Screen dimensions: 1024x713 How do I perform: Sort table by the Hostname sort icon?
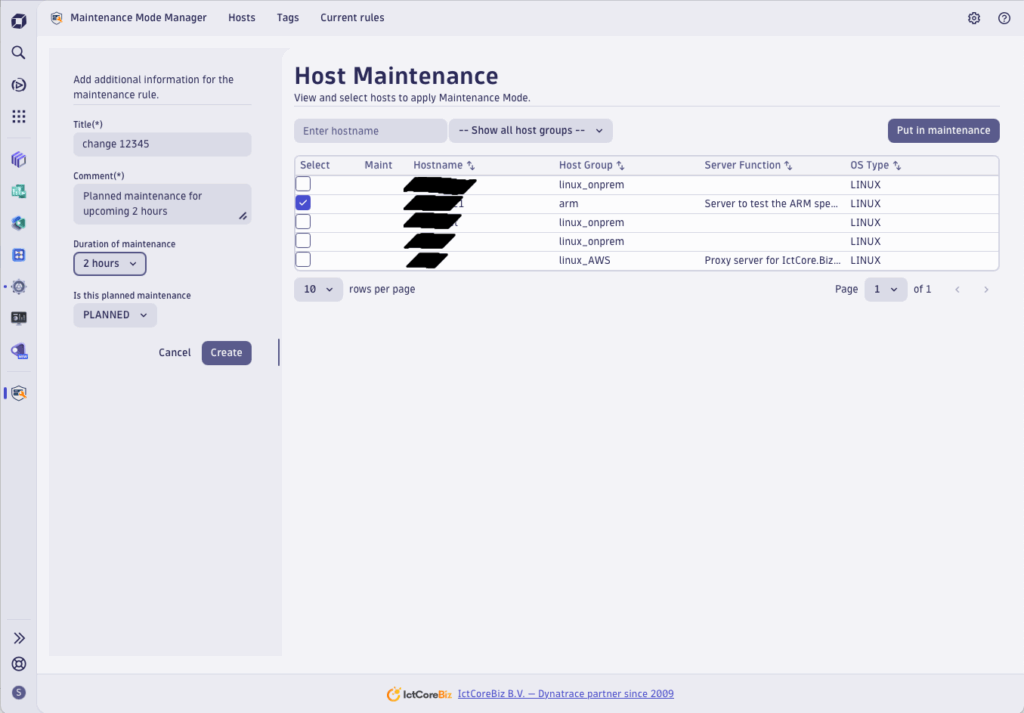471,165
